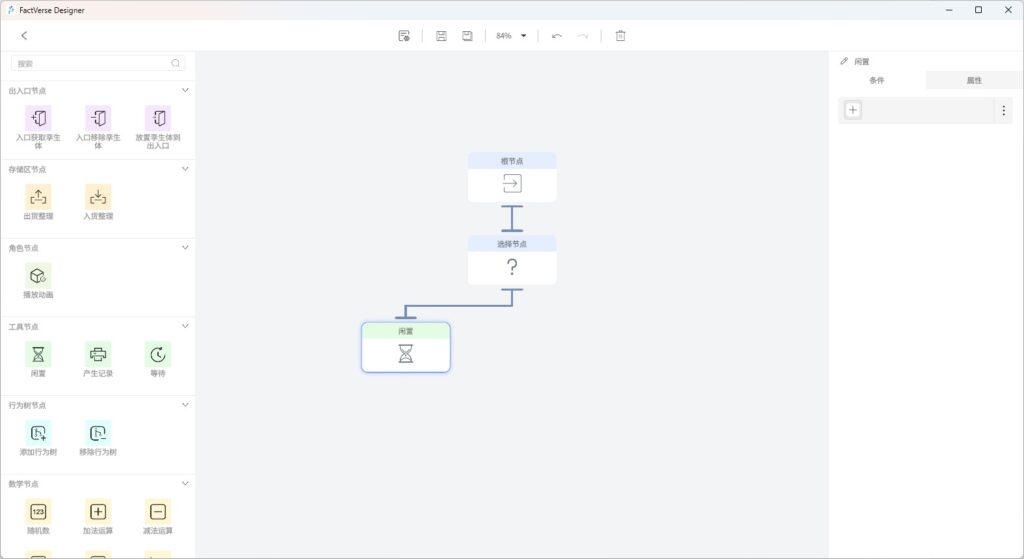Click the trash delete icon in toolbar

[x=620, y=36]
